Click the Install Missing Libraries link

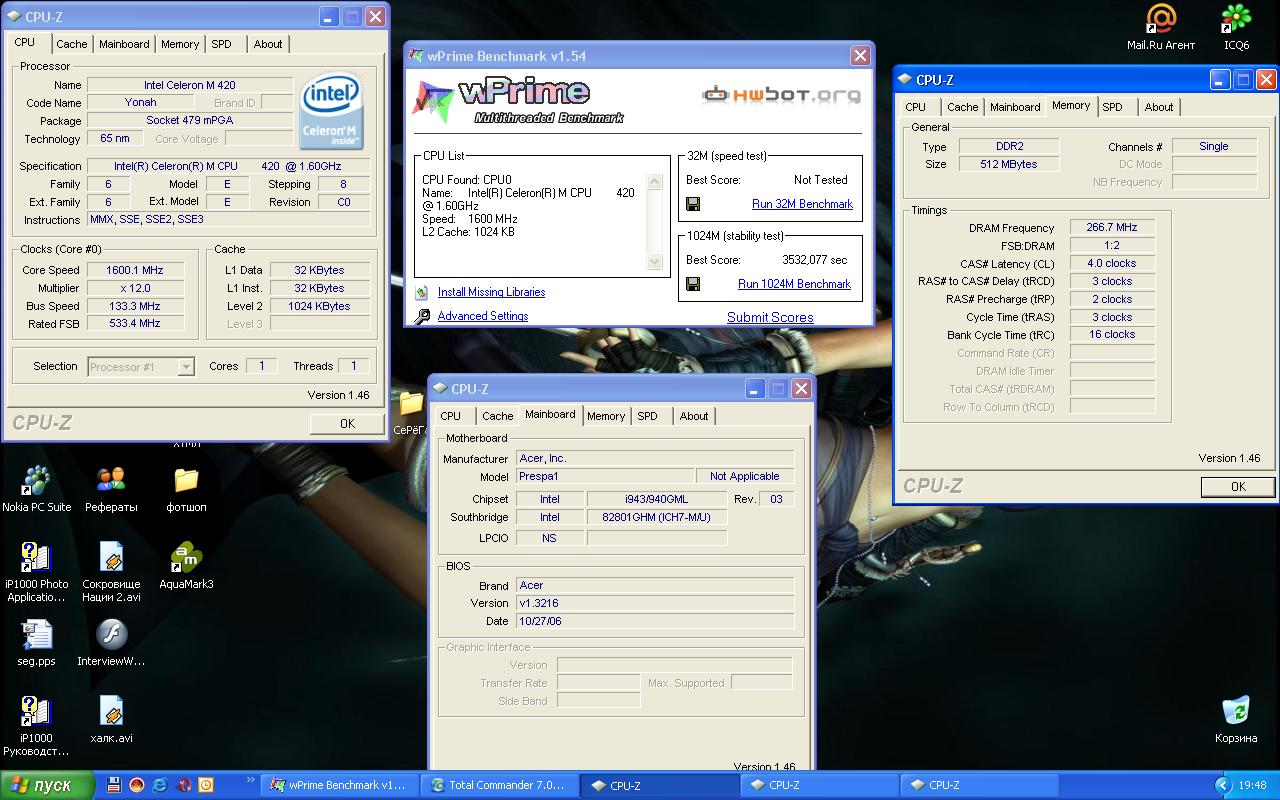[x=491, y=292]
